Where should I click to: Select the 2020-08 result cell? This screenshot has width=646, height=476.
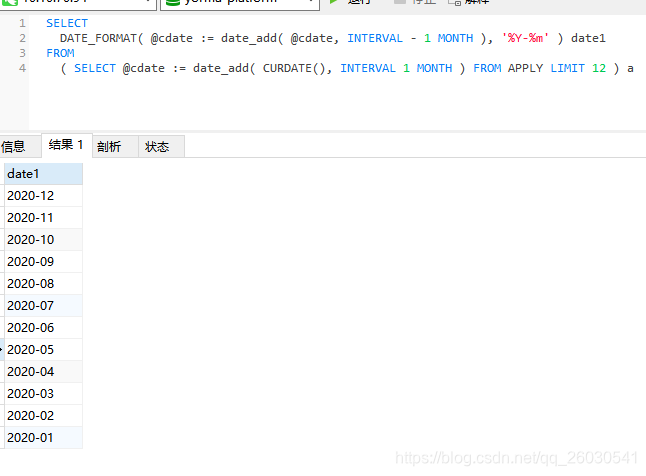43,284
